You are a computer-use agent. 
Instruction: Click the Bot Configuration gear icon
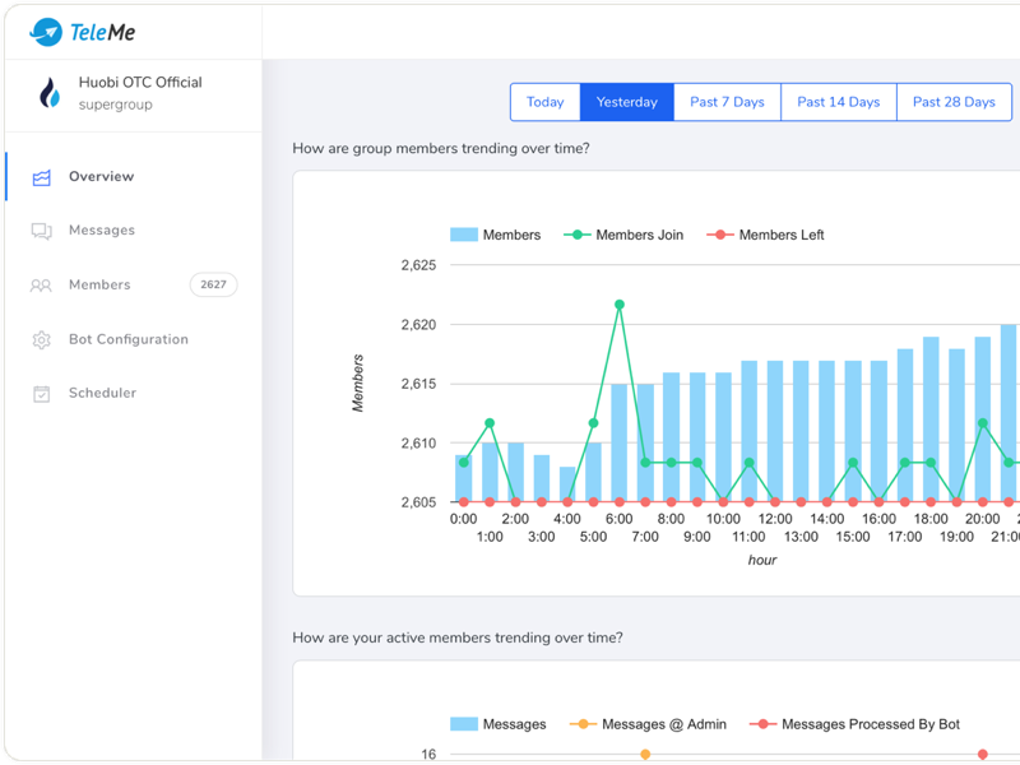(x=42, y=340)
